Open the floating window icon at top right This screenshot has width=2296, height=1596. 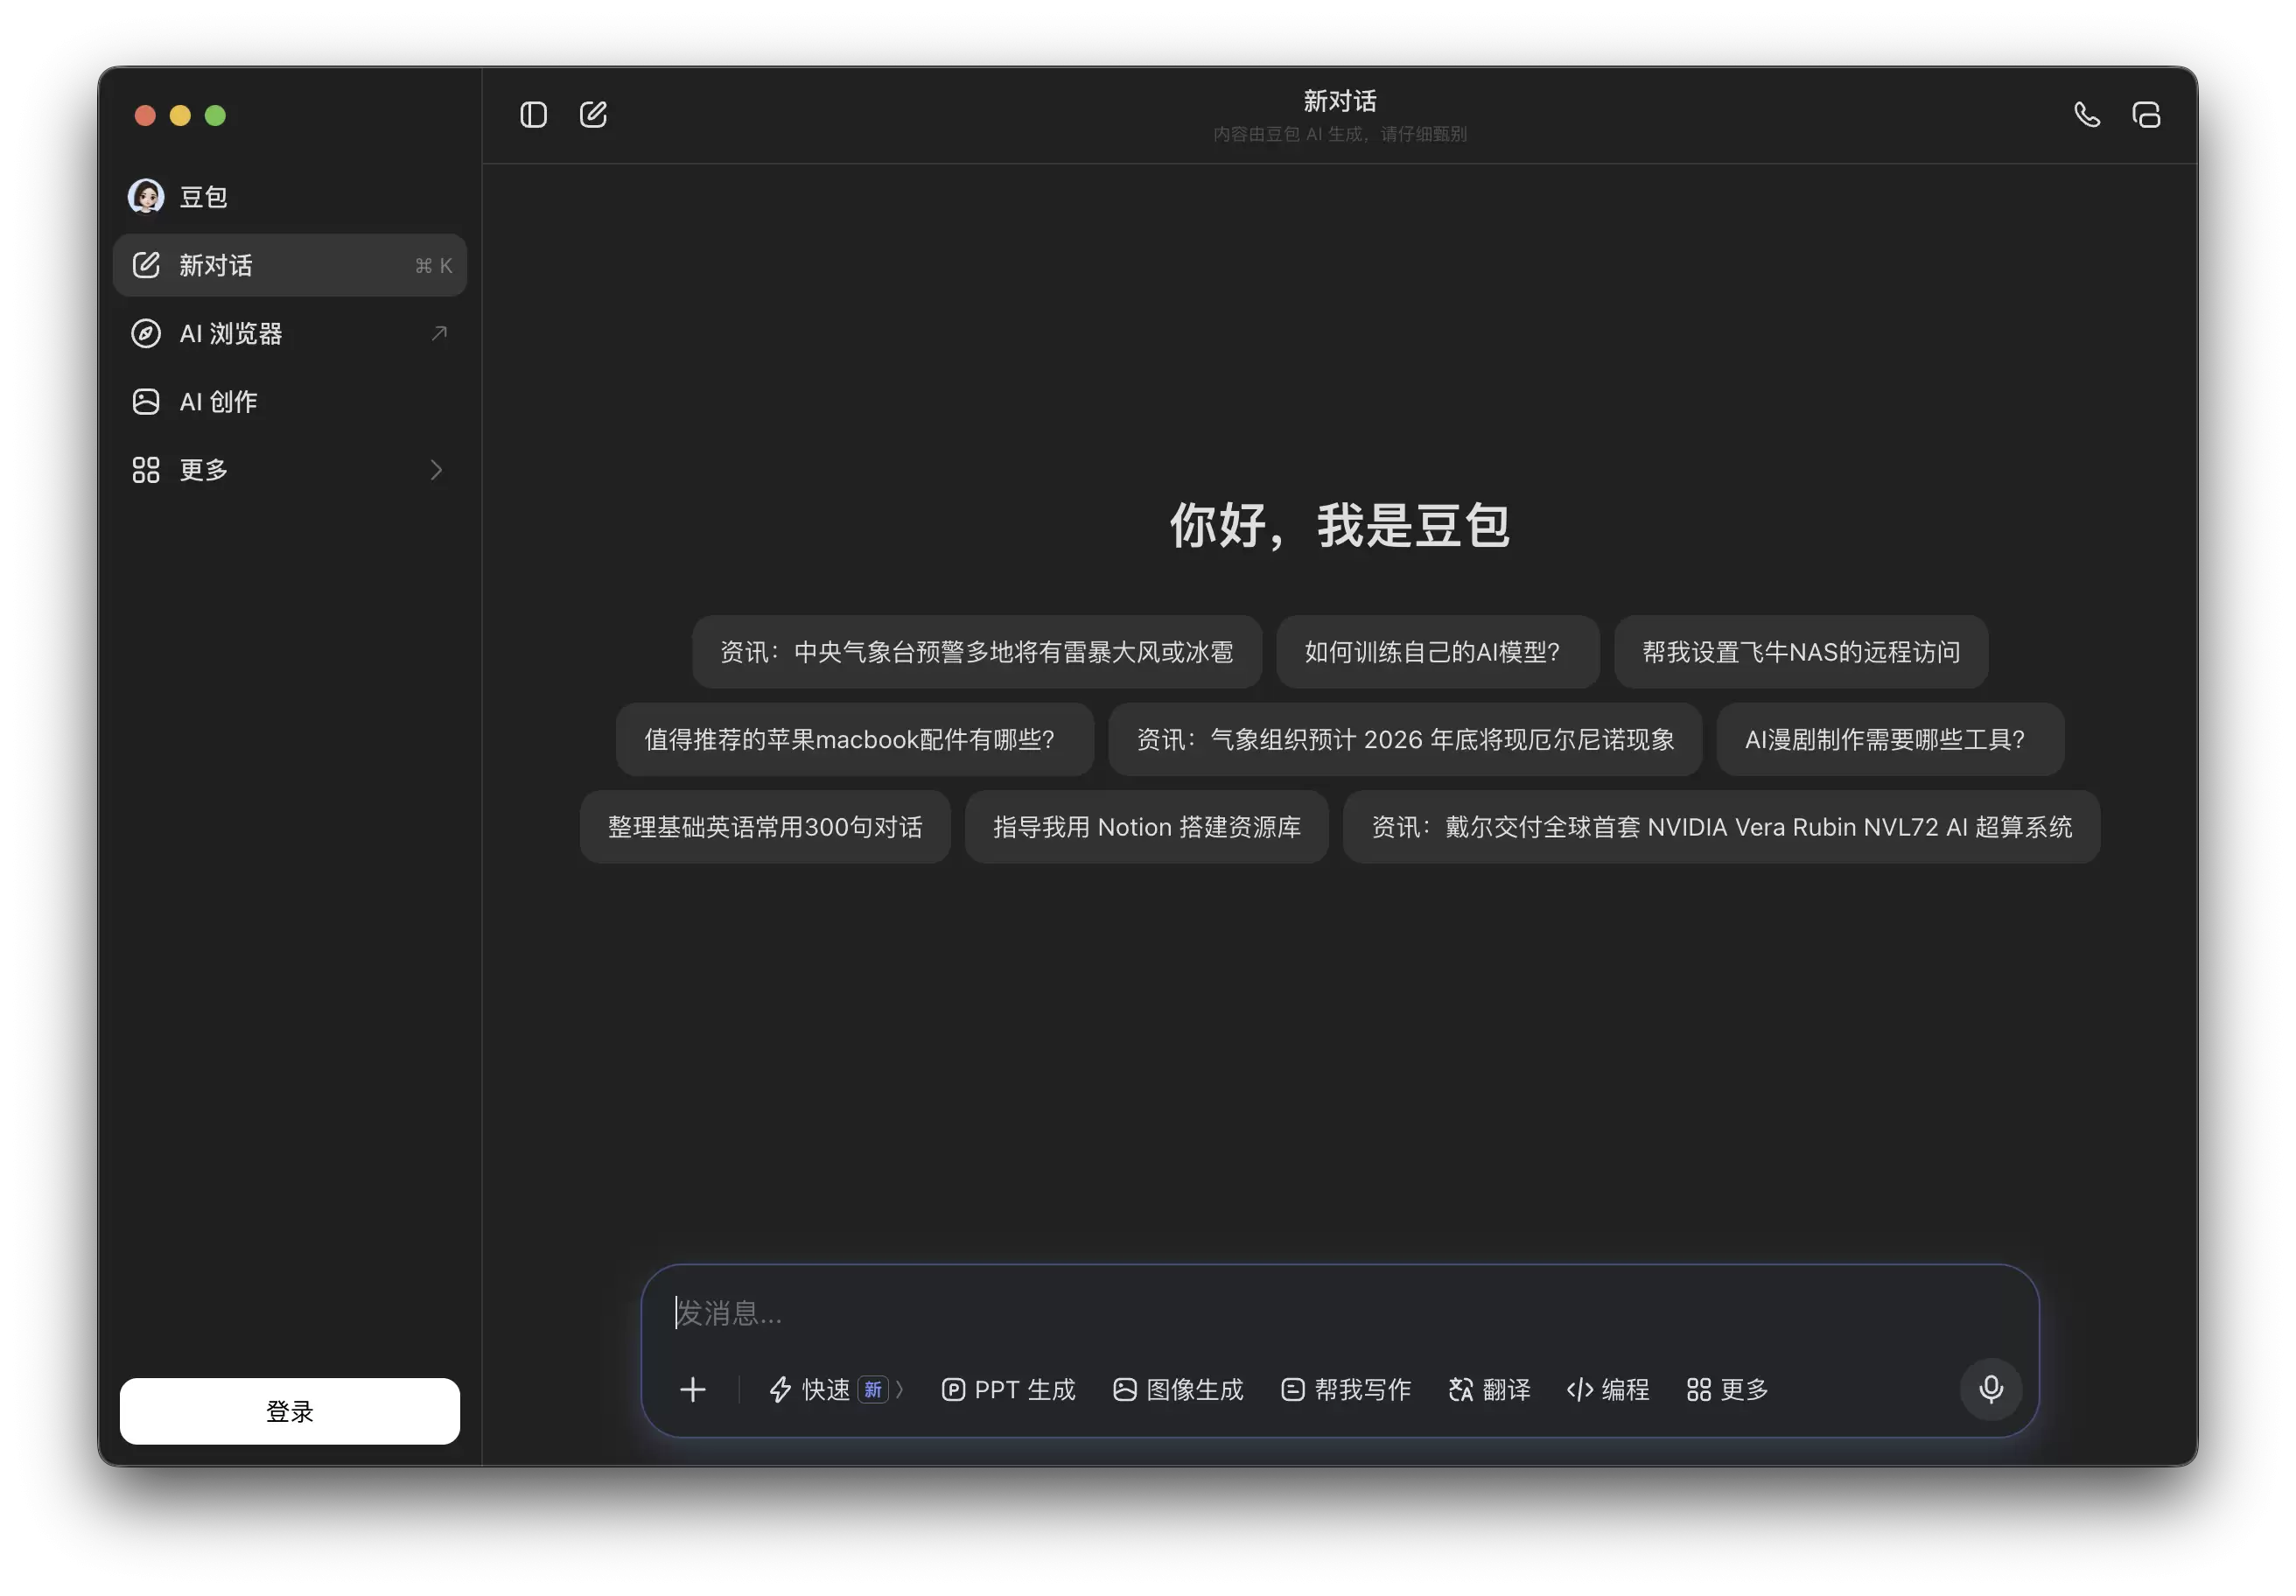tap(2146, 115)
